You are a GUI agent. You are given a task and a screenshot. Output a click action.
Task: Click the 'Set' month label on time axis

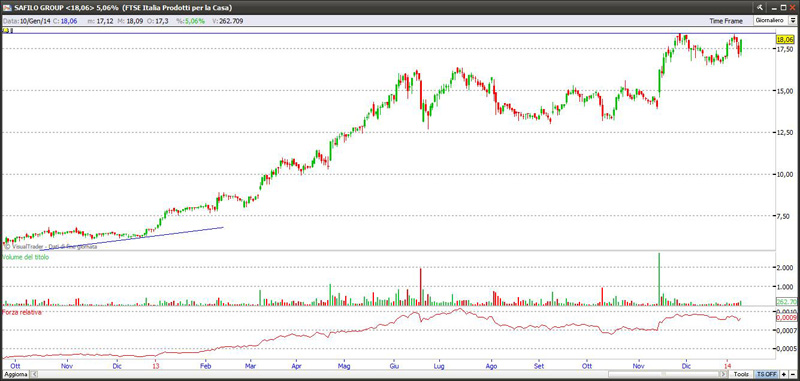(x=539, y=366)
